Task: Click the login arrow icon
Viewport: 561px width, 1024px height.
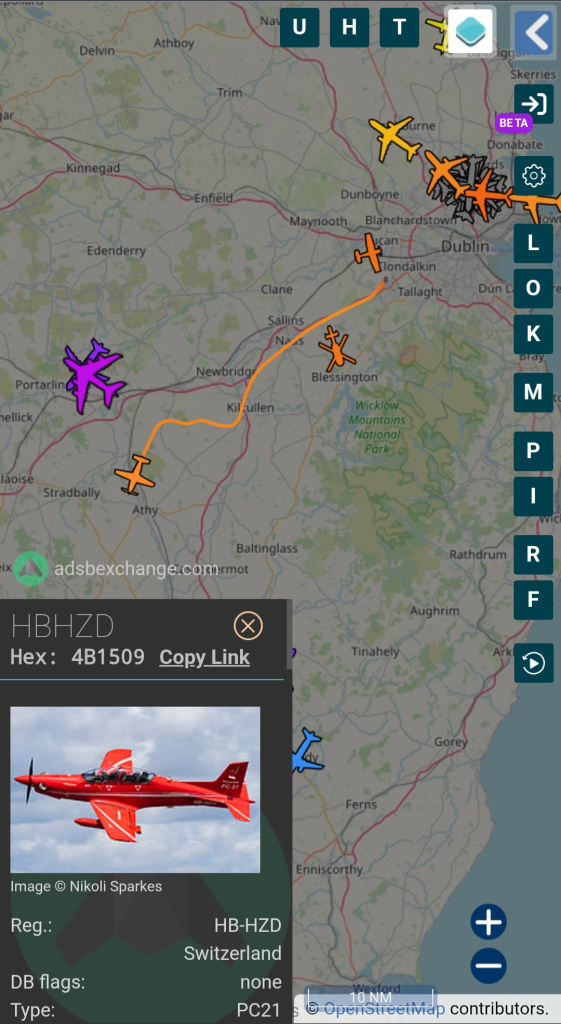Action: tap(534, 104)
